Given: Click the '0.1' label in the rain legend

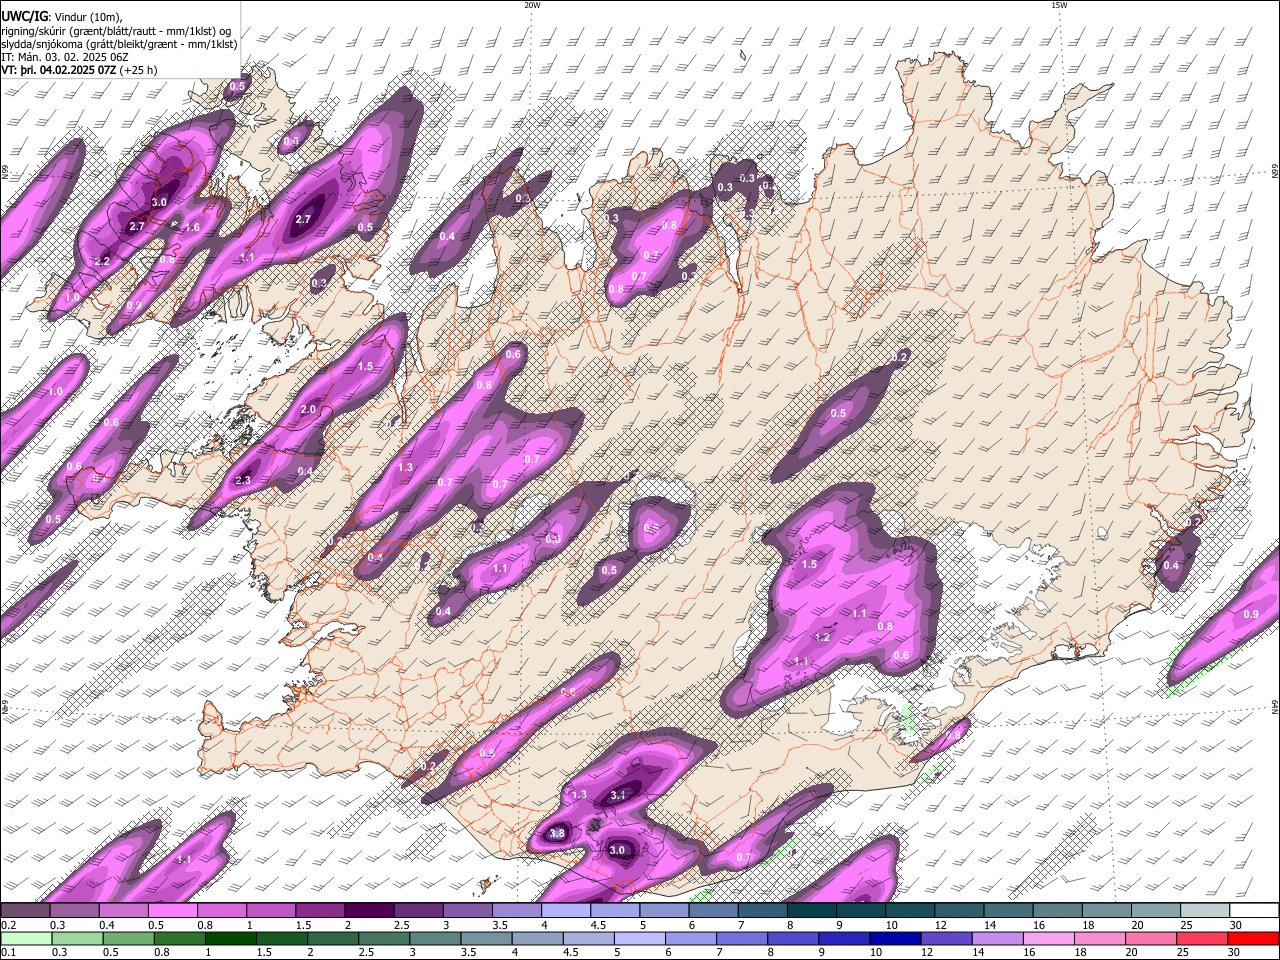Looking at the screenshot, I should (x=7, y=953).
